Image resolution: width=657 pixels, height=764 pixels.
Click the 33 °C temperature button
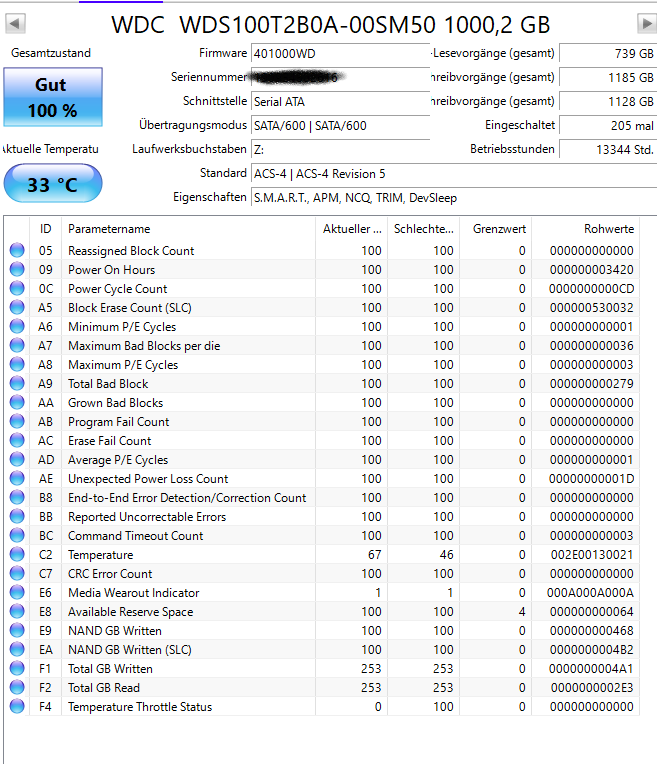pos(53,184)
